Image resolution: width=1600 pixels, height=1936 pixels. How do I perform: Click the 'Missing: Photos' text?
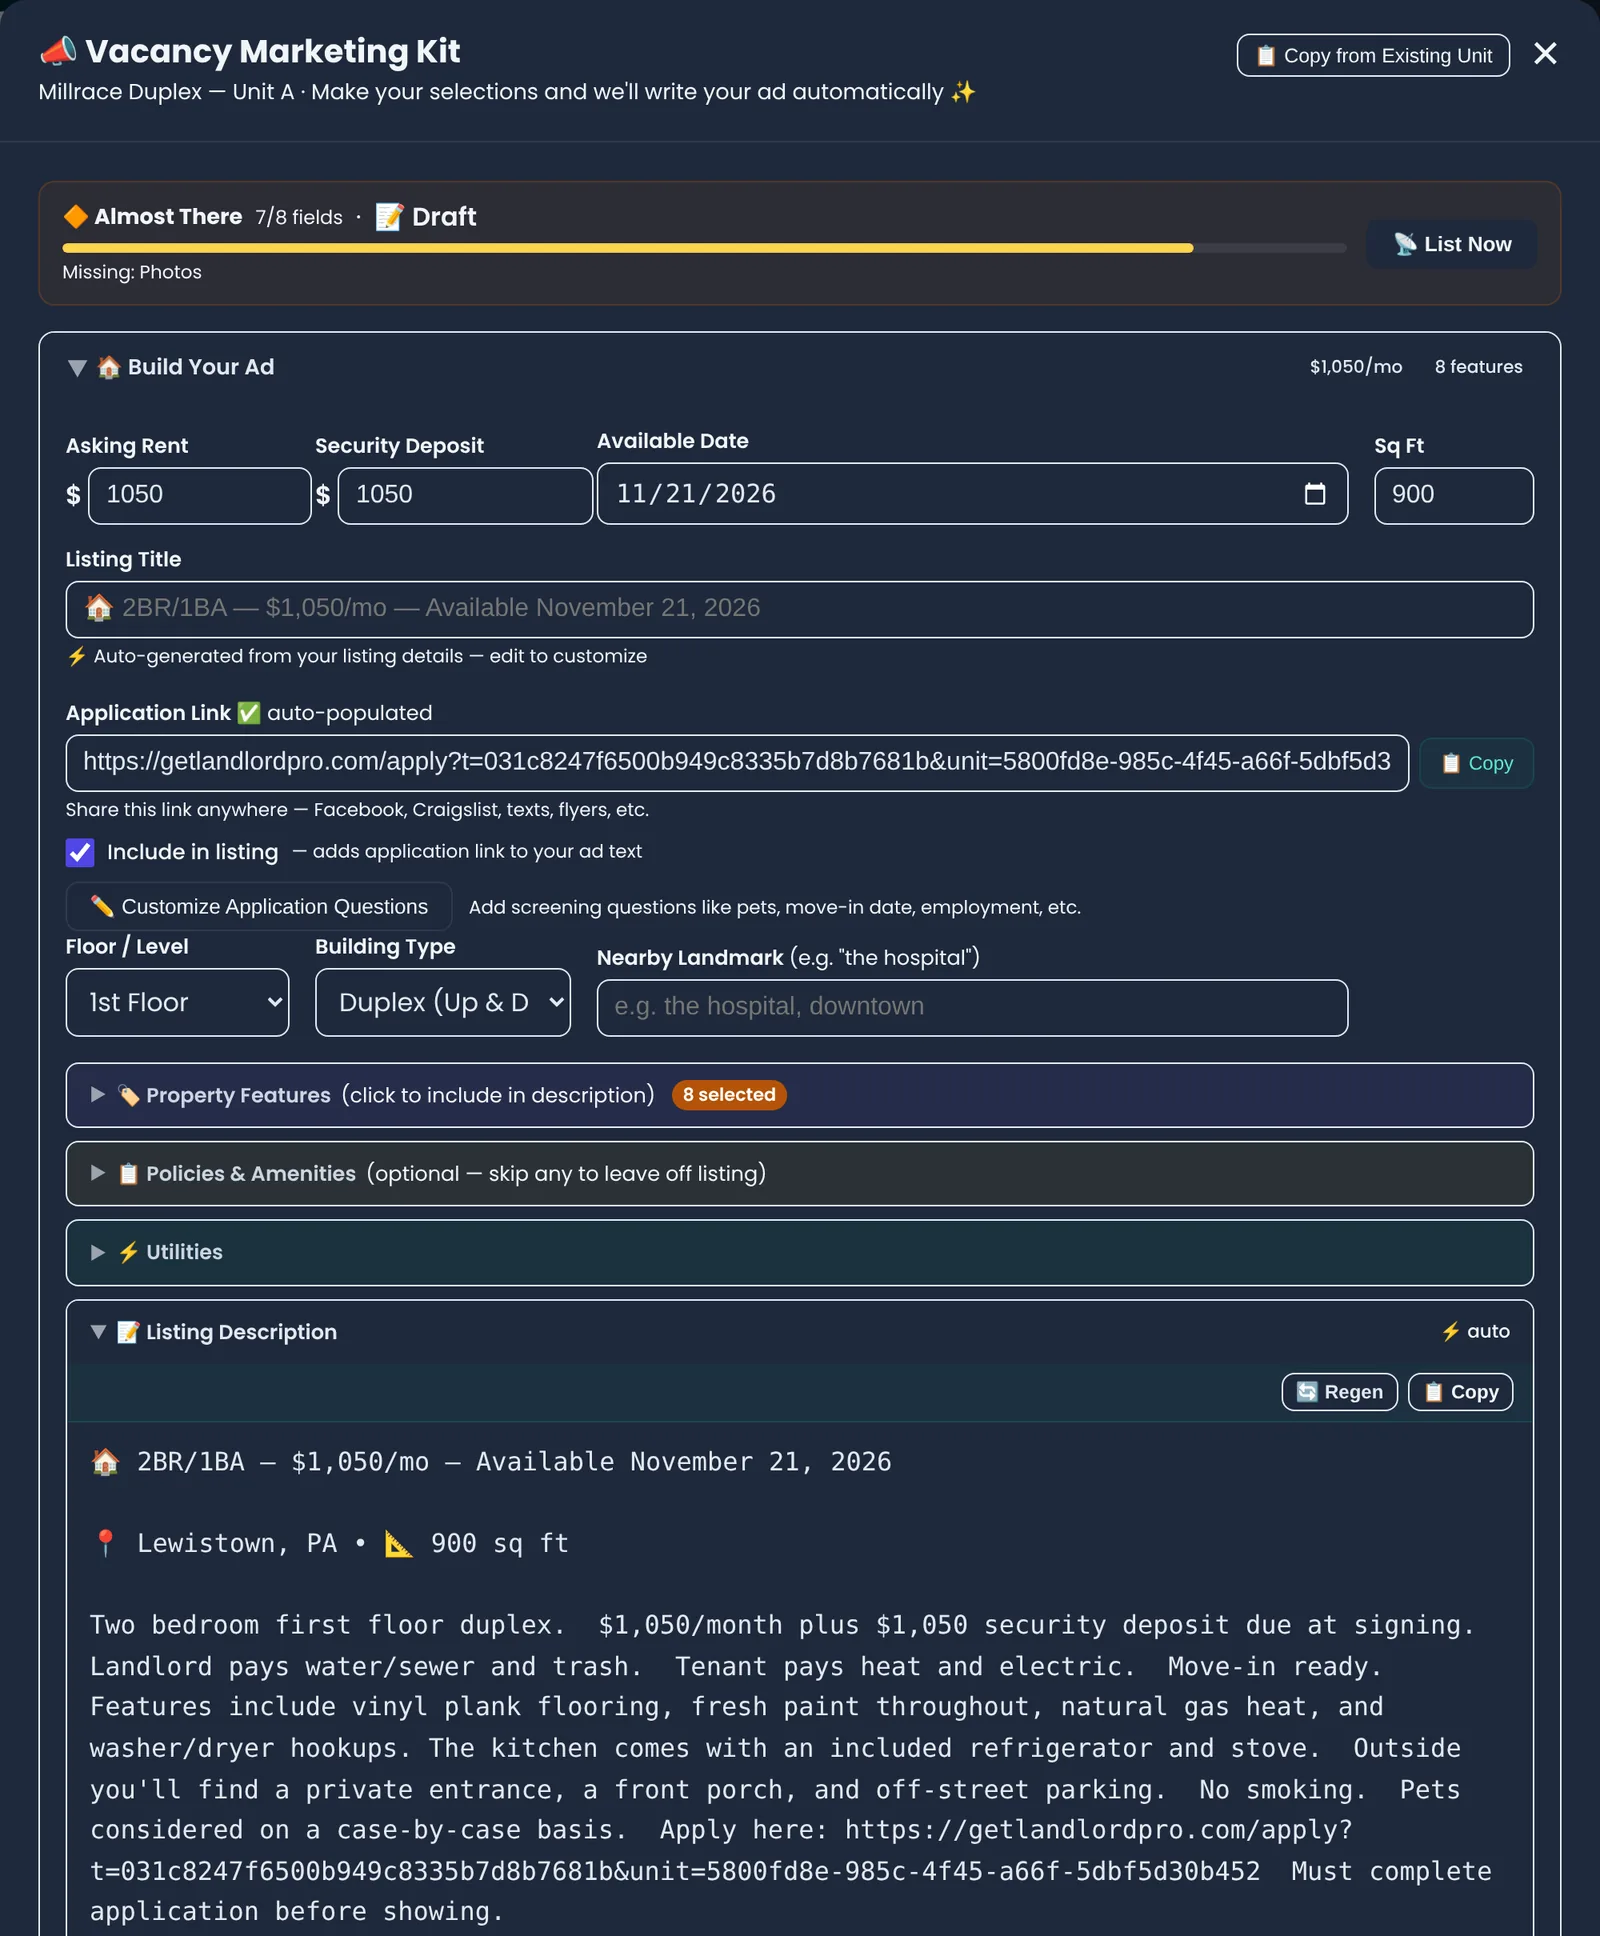pyautogui.click(x=132, y=272)
